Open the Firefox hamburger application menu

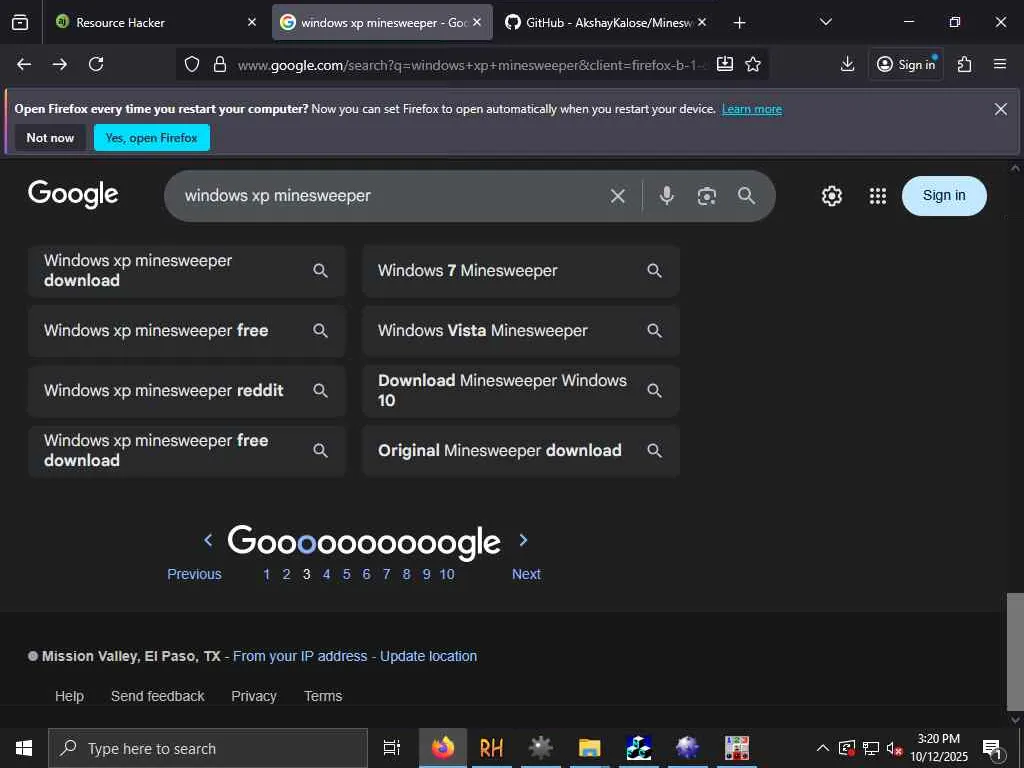coord(1000,64)
